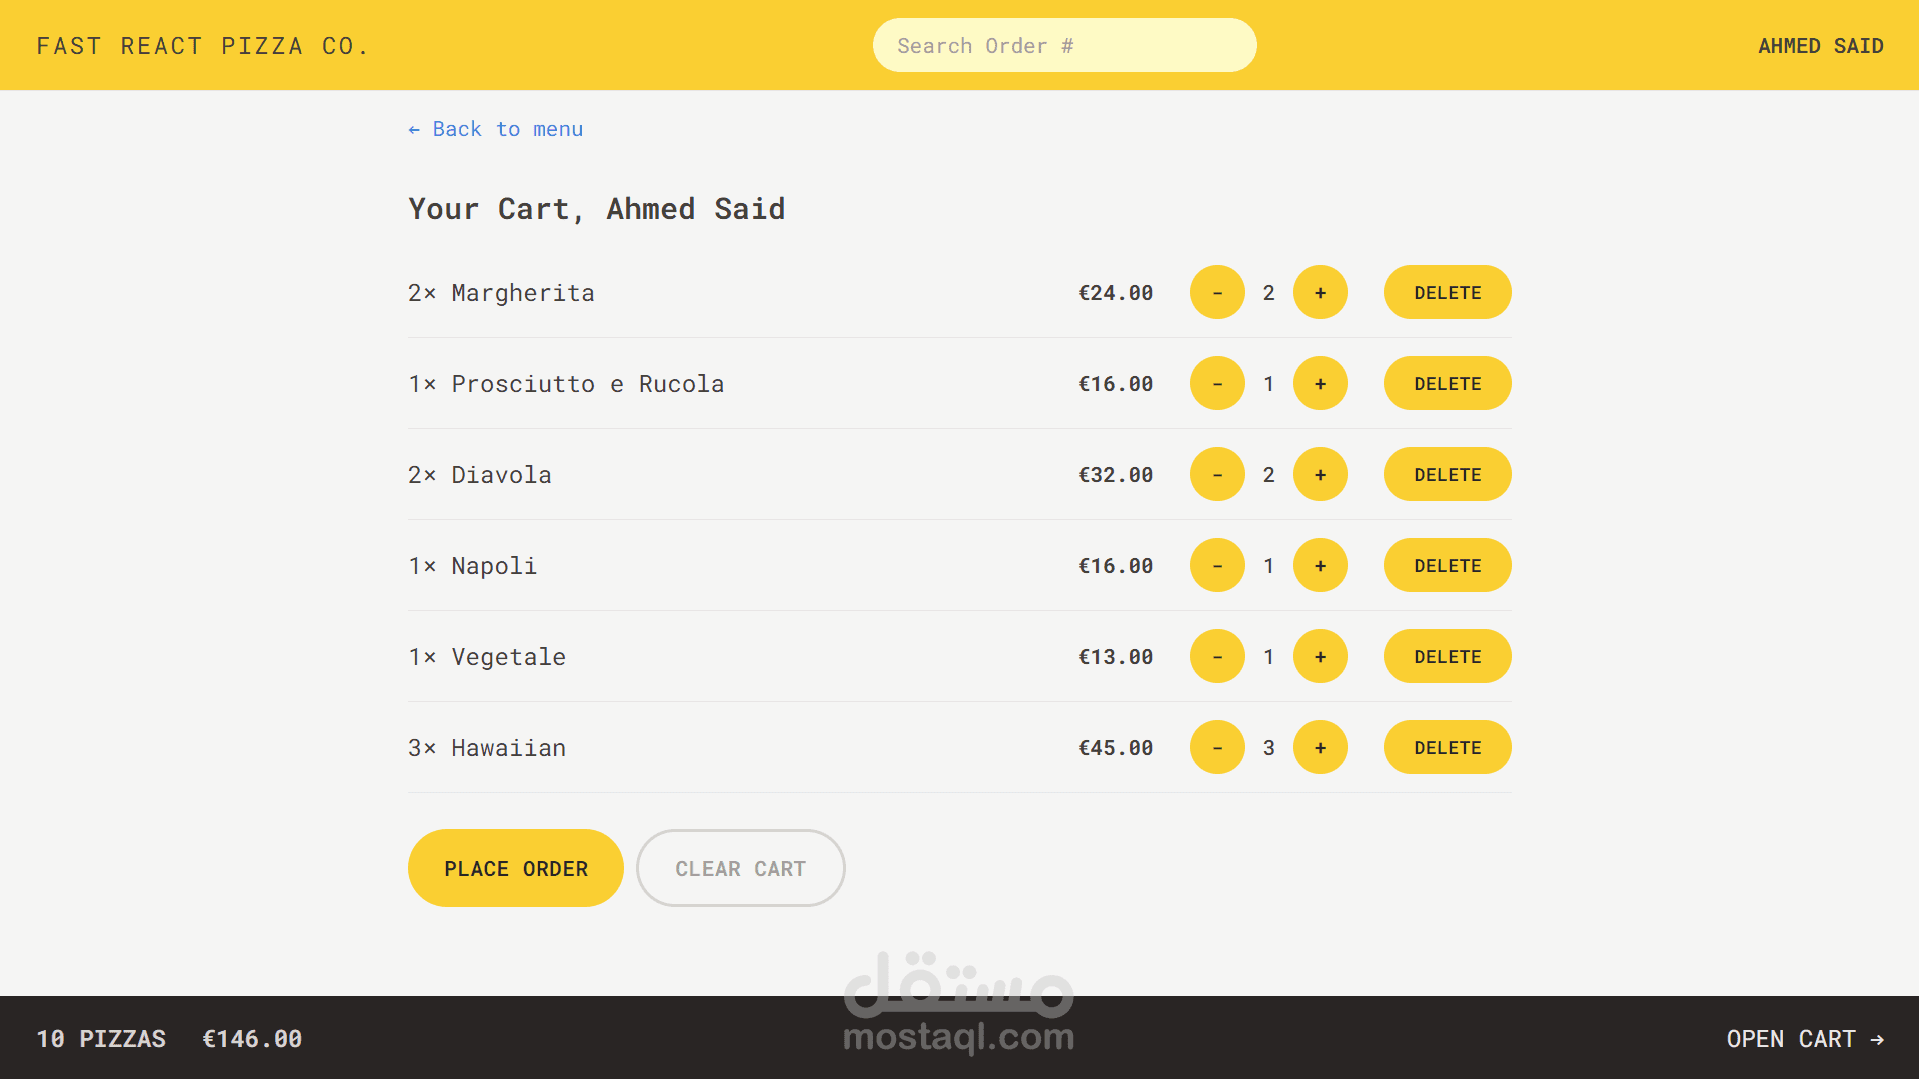Delete Vegetale from the cart
Image resolution: width=1919 pixels, height=1079 pixels.
1447,656
